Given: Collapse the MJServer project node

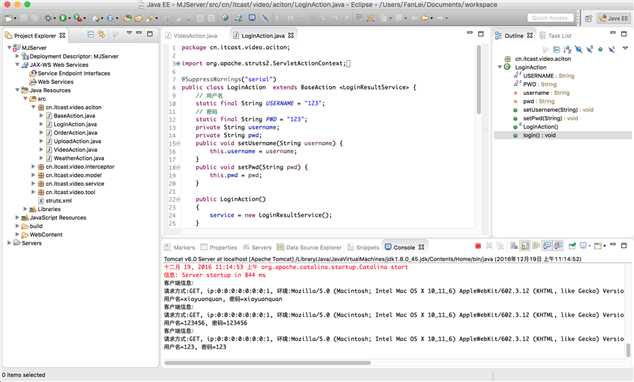Looking at the screenshot, I should (x=9, y=48).
